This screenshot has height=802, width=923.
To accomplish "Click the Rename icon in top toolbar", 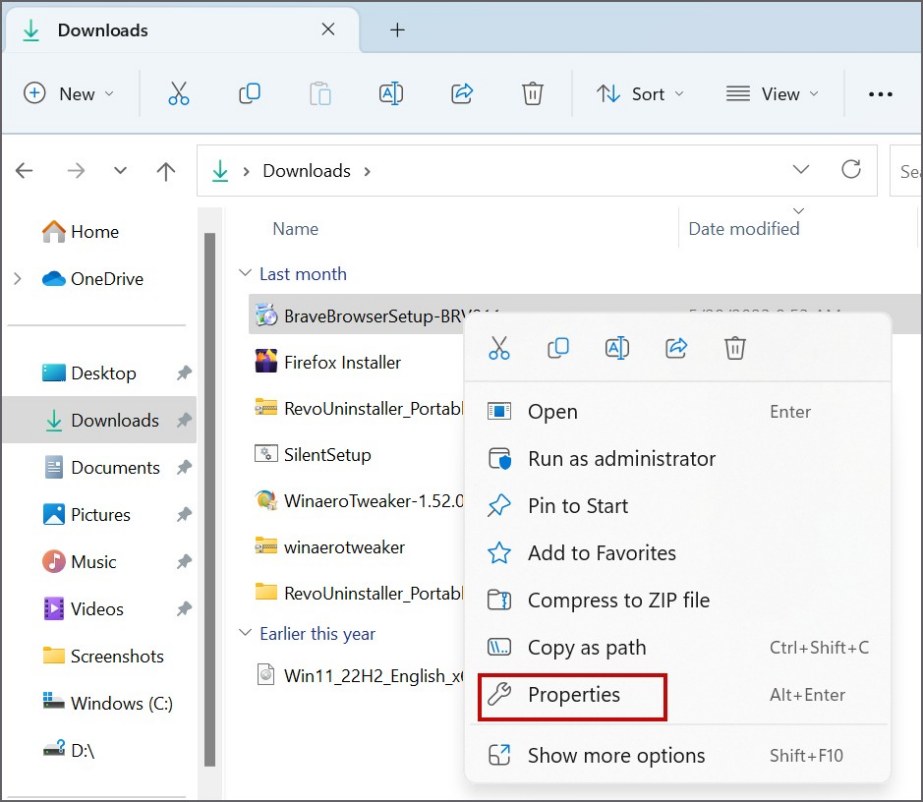I will [391, 94].
